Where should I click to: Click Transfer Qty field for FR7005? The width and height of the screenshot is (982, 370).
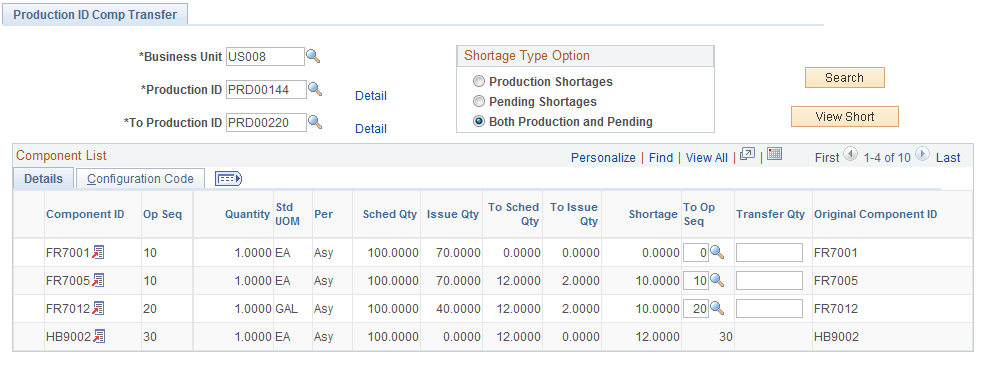click(x=769, y=280)
